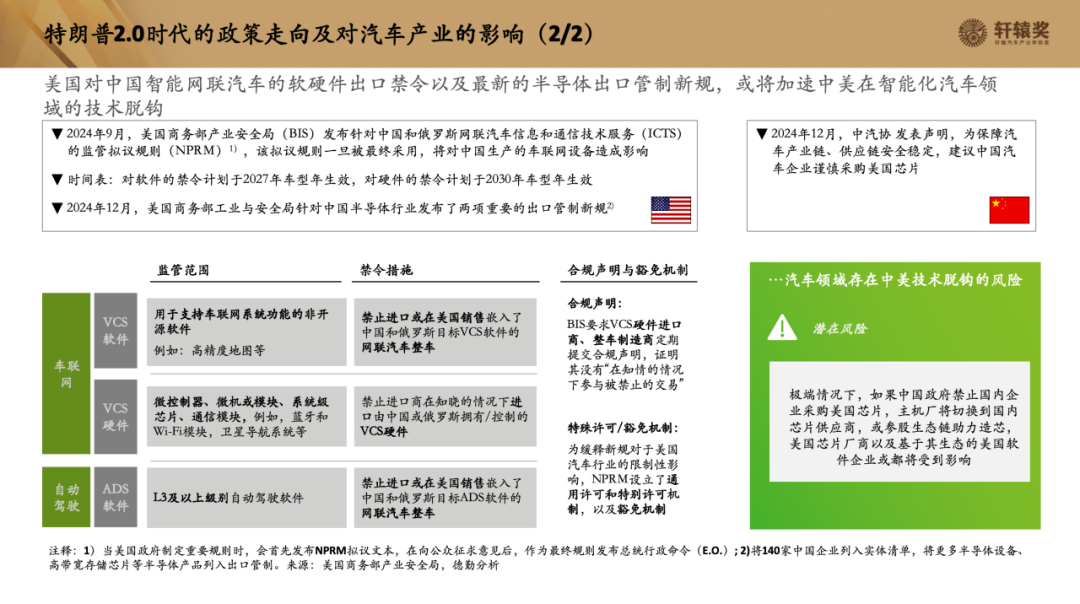Click the 合规声明与豁免机制 column header
The image size is (1080, 604).
pyautogui.click(x=627, y=270)
